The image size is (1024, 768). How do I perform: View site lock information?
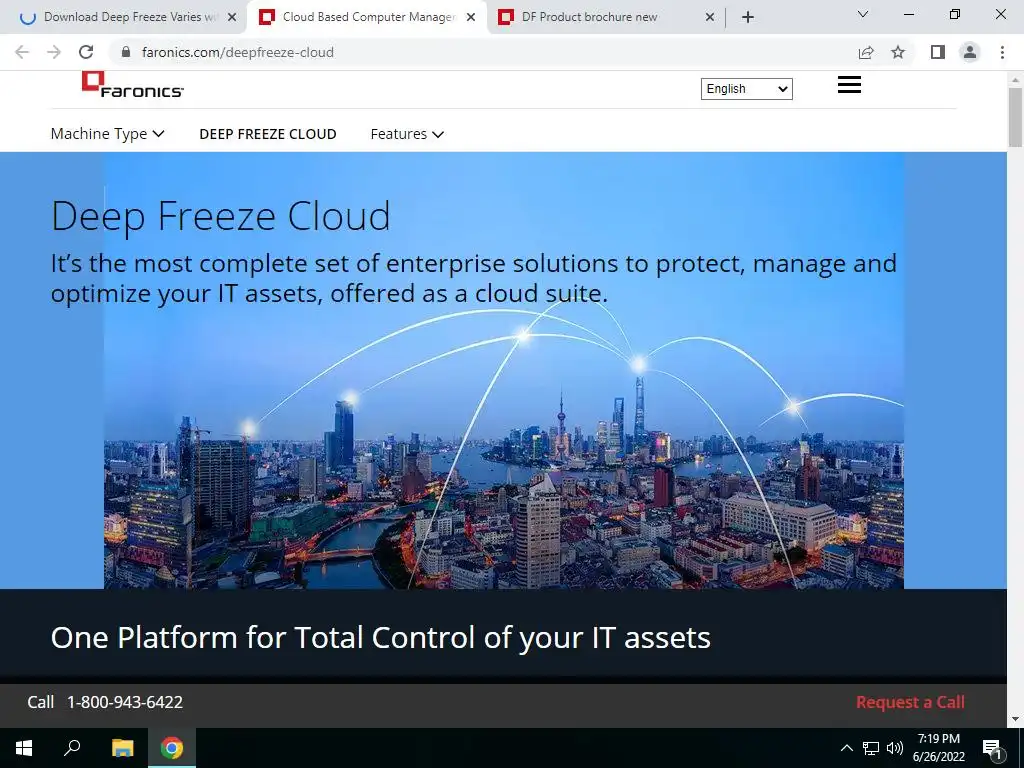click(x=126, y=52)
